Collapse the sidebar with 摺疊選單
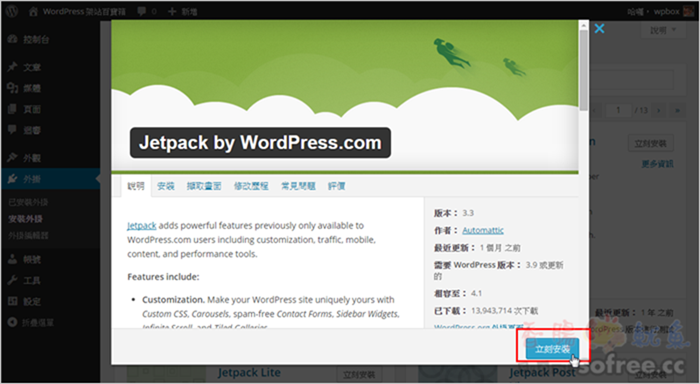 (30, 322)
